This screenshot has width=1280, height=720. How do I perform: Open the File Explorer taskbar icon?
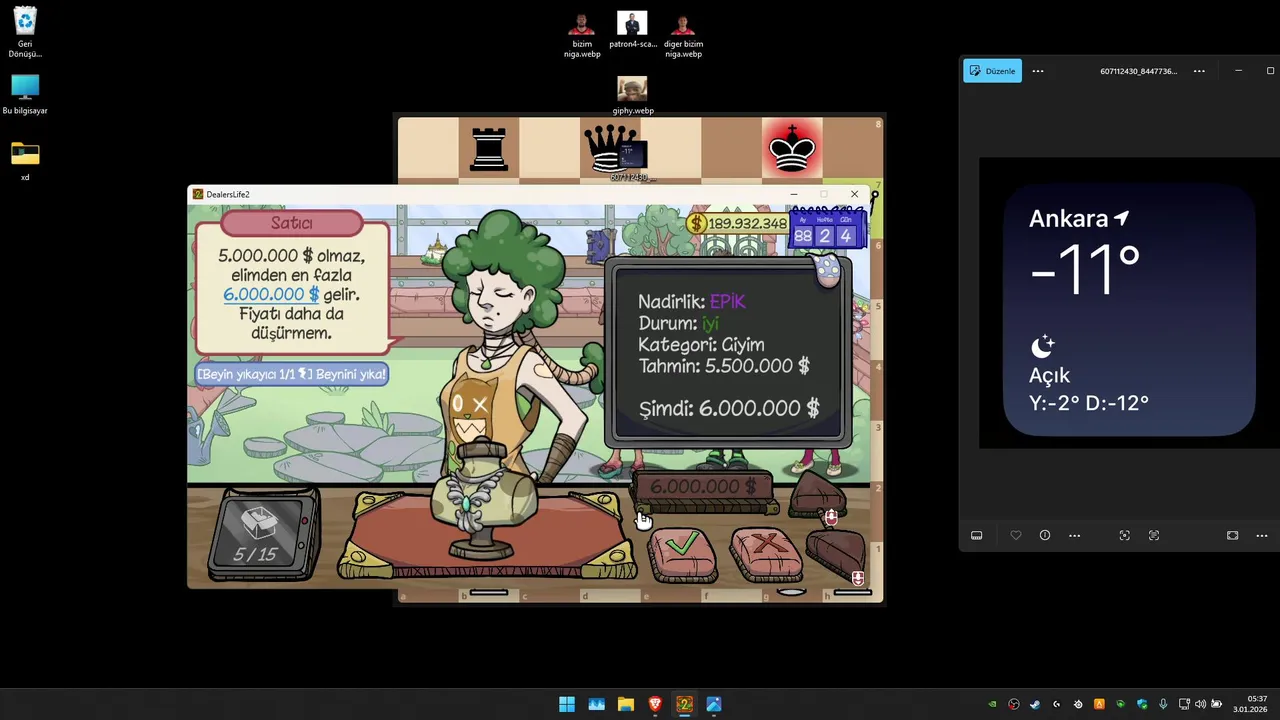point(625,704)
